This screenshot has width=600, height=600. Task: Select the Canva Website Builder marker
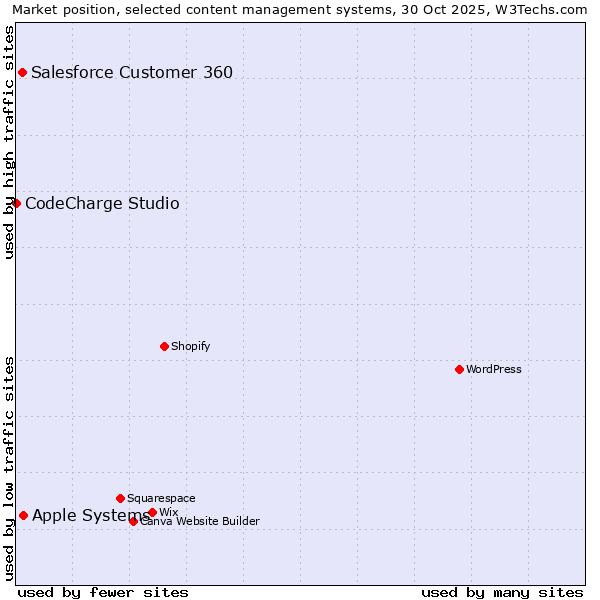[133, 521]
